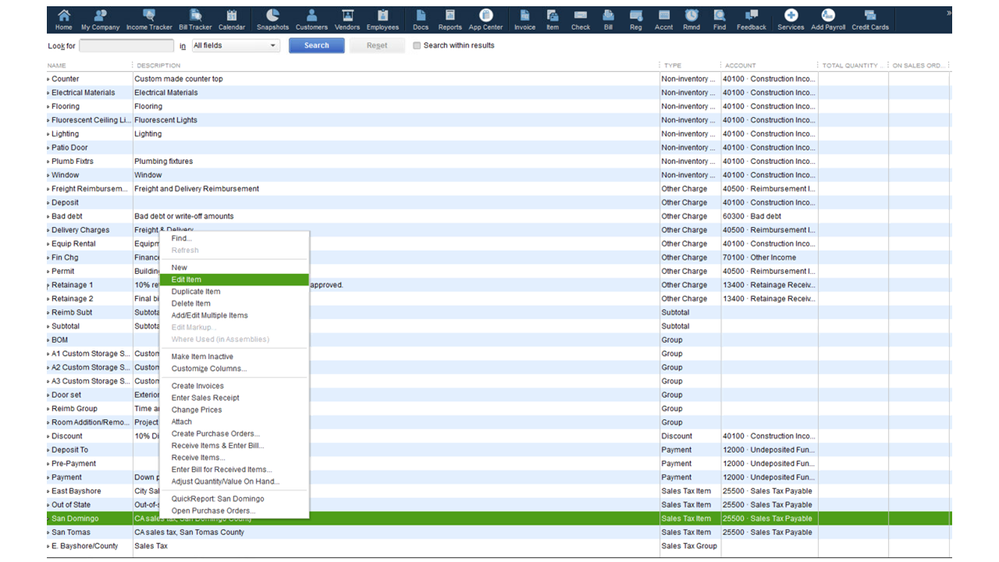Image resolution: width=999 pixels, height=562 pixels.
Task: Click the Invoice toolbar icon
Action: [524, 20]
